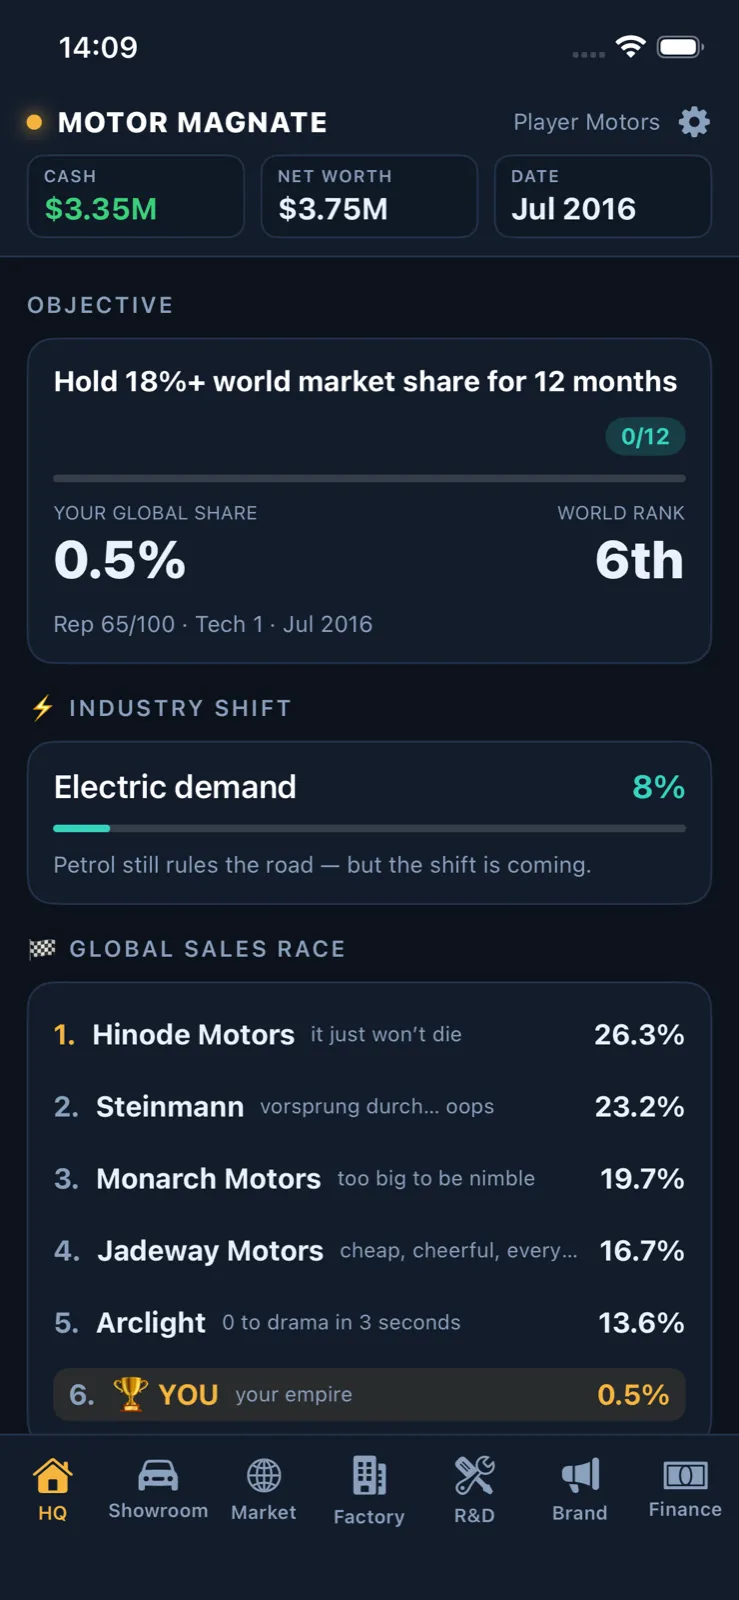Tap the 0/12 progress badge
Image resolution: width=739 pixels, height=1600 pixels.
[x=645, y=436]
